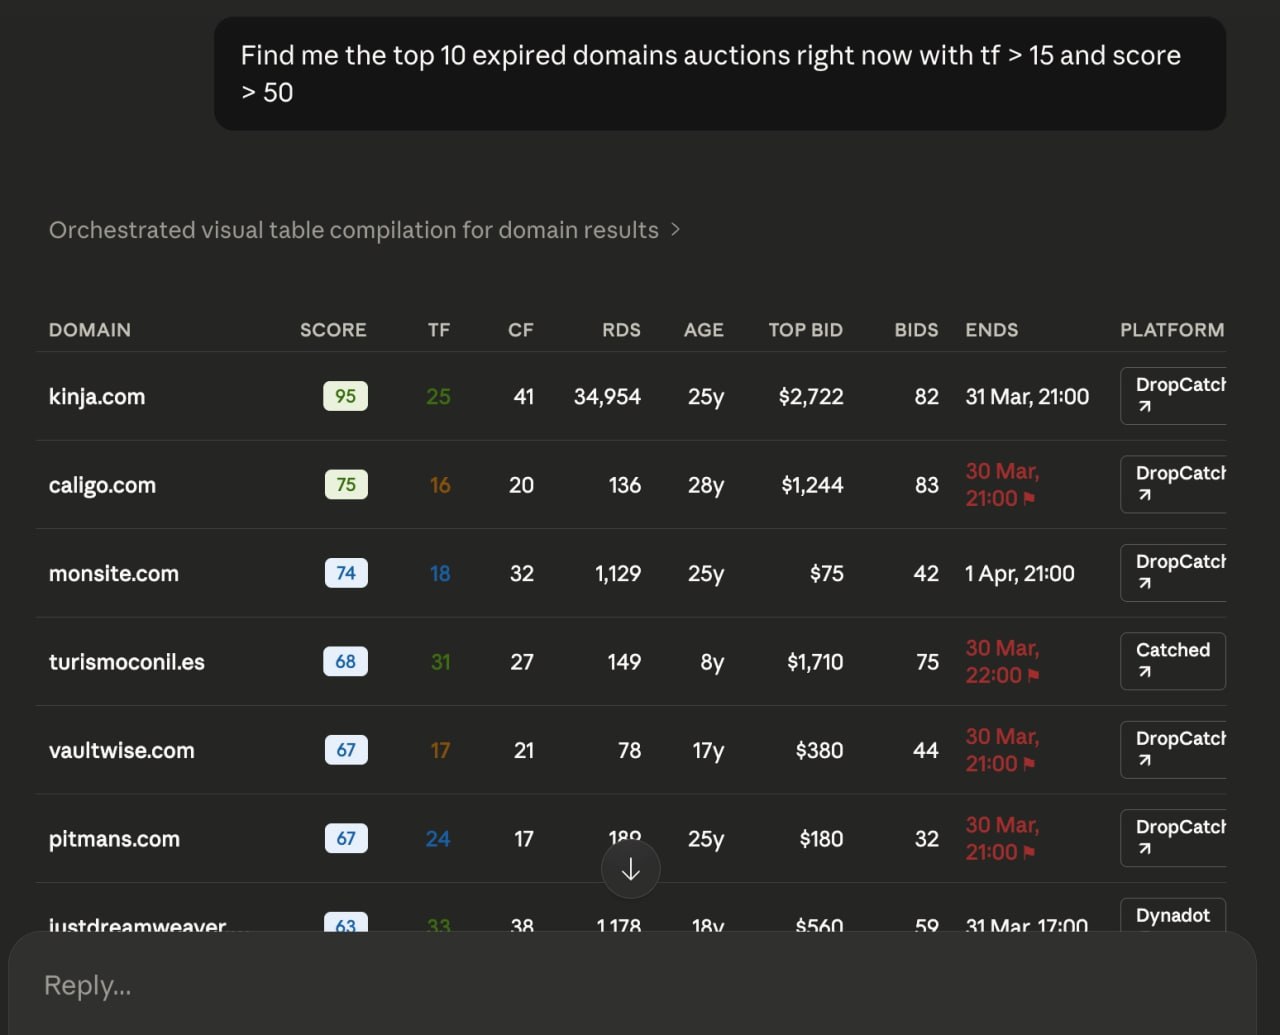Click the TF column header
The height and width of the screenshot is (1035, 1280).
438,330
